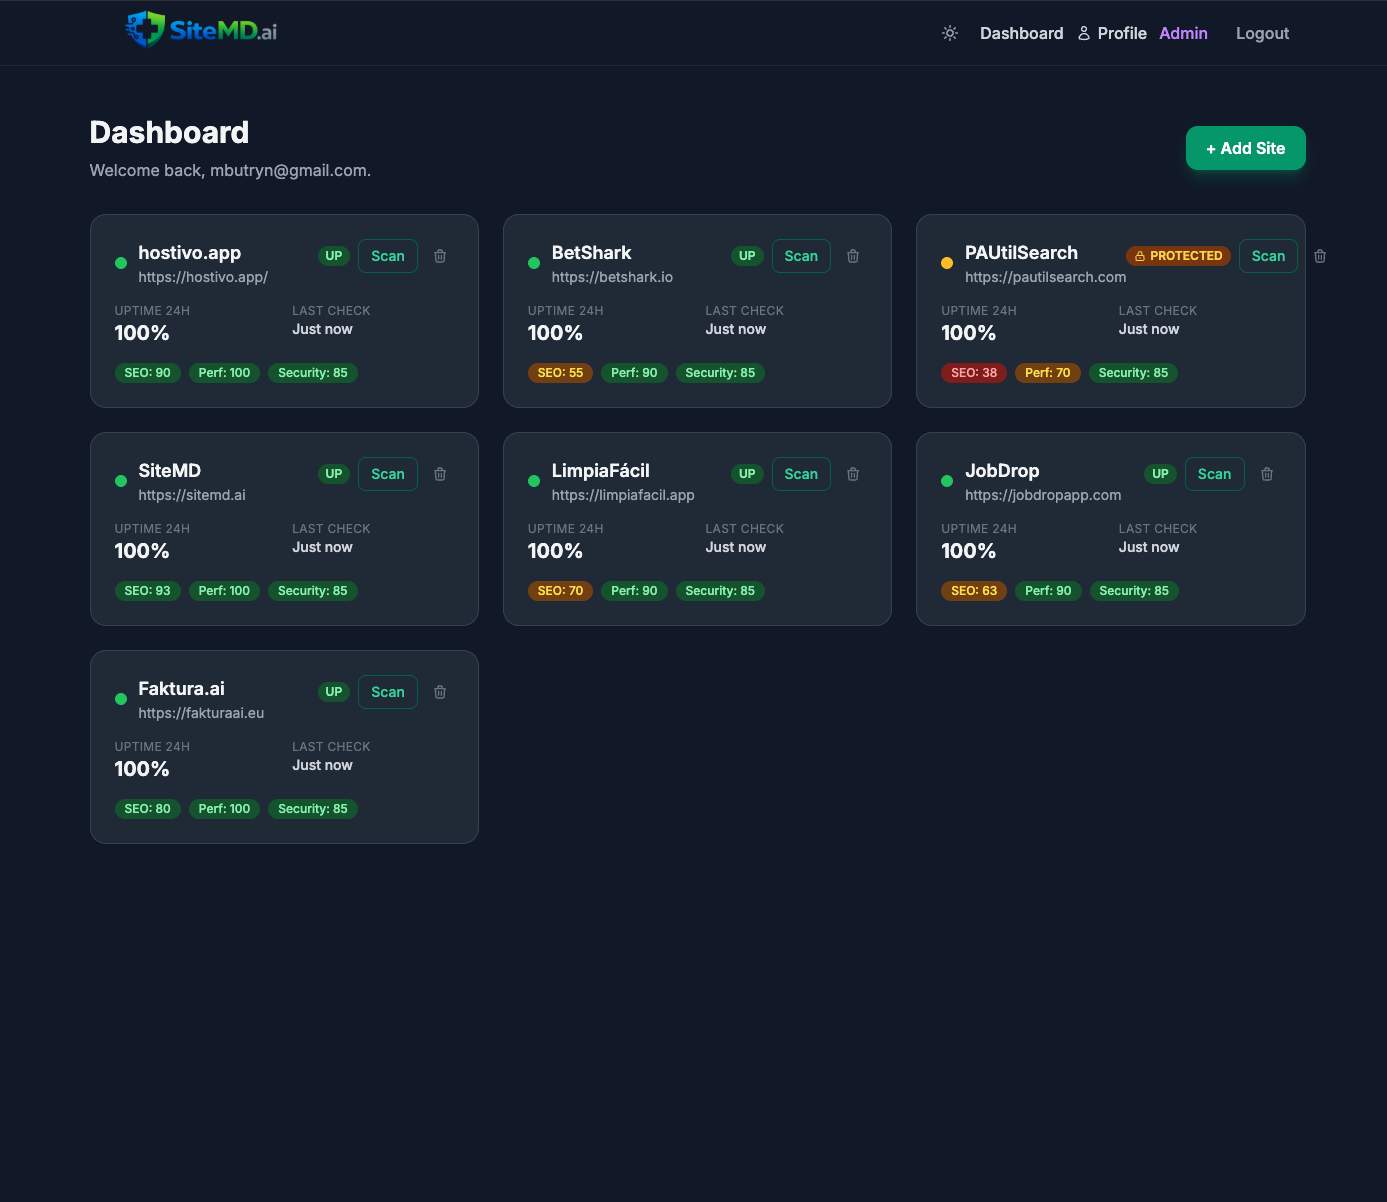Click trash icon on JobDrop card
Image resolution: width=1387 pixels, height=1202 pixels.
pos(1267,474)
